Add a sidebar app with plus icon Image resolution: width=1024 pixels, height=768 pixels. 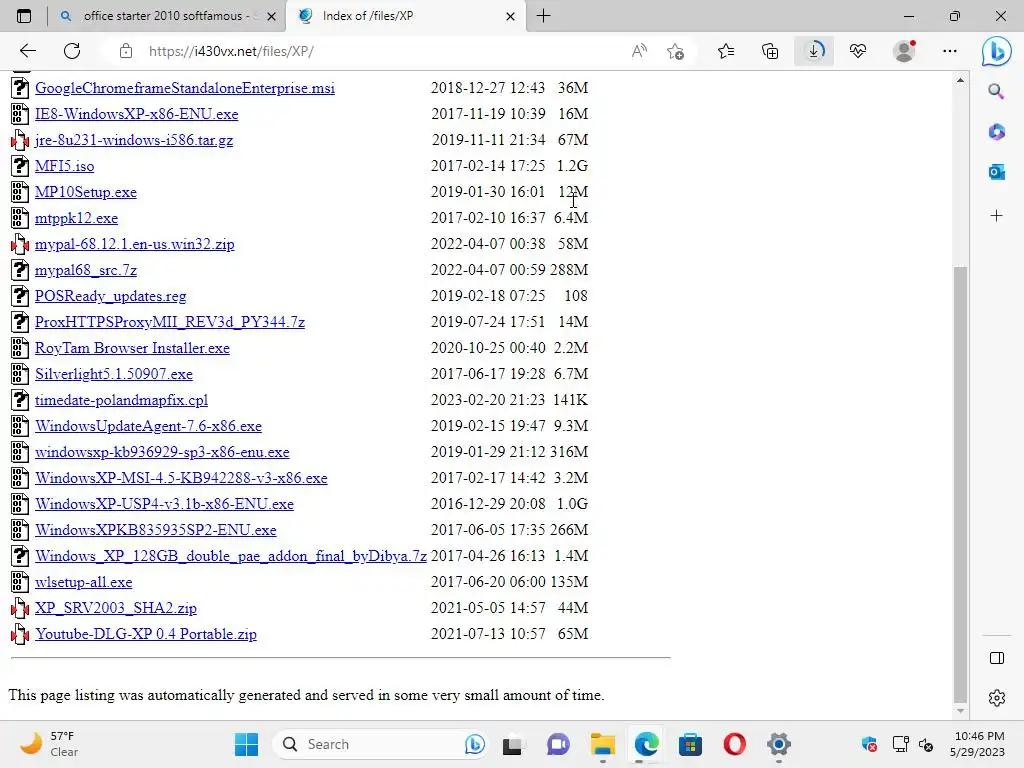996,216
